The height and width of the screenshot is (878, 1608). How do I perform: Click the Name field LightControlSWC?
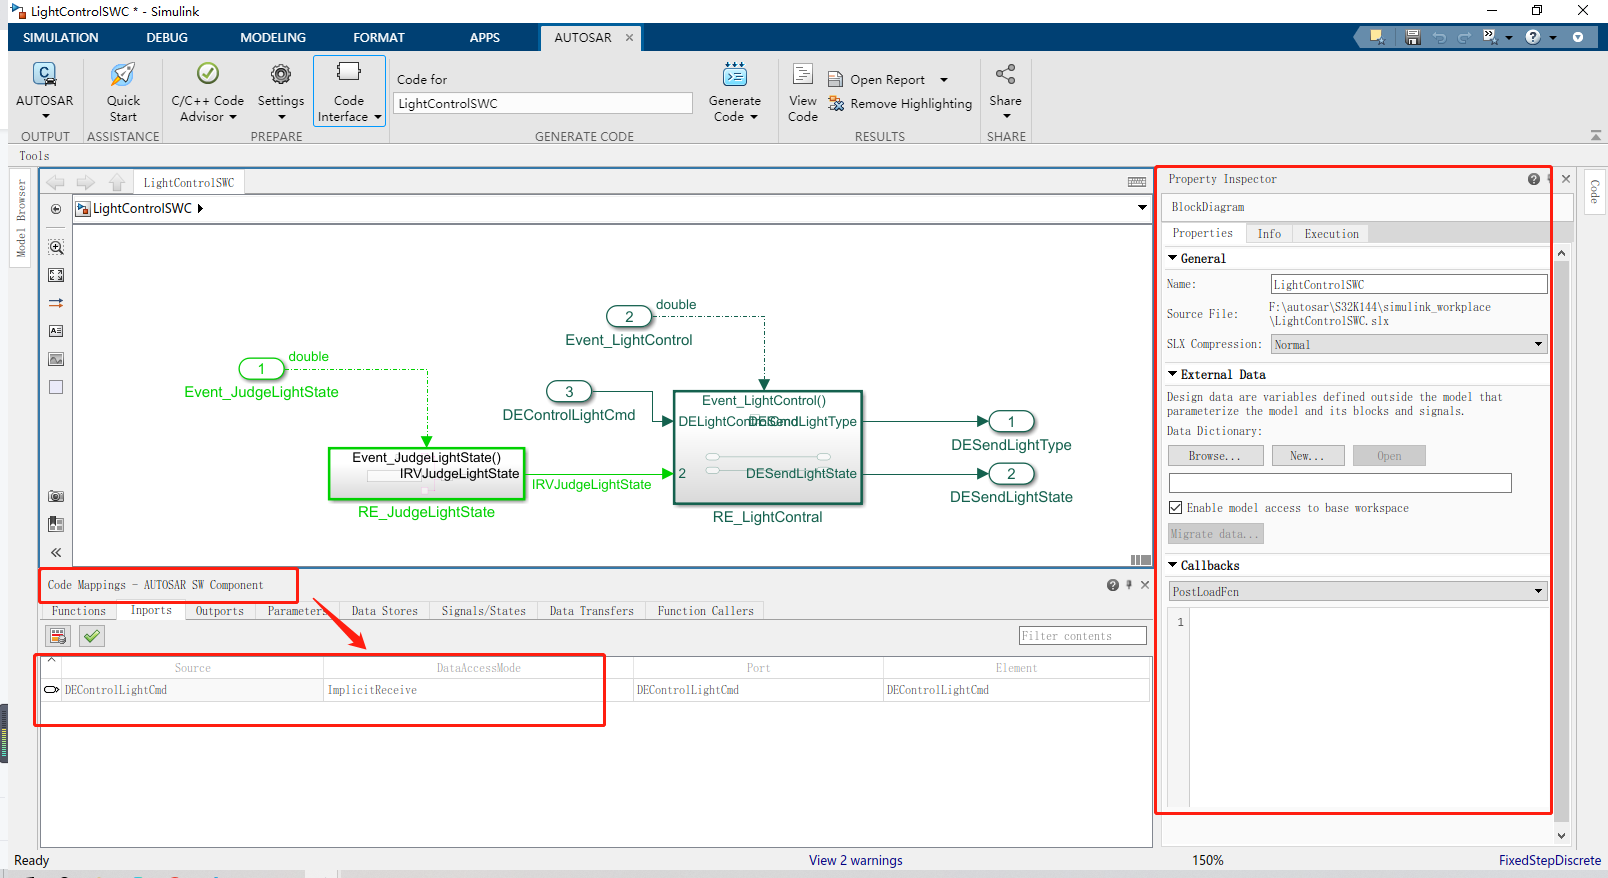(x=1408, y=285)
